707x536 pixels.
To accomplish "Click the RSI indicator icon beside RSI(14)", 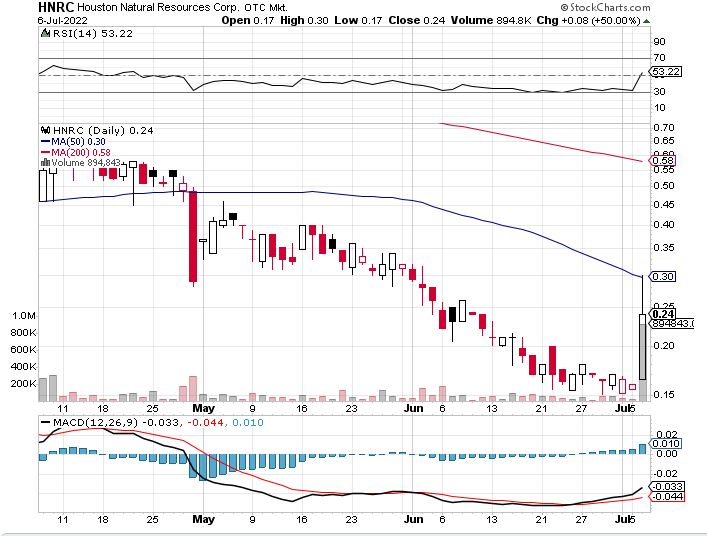I will (45, 33).
